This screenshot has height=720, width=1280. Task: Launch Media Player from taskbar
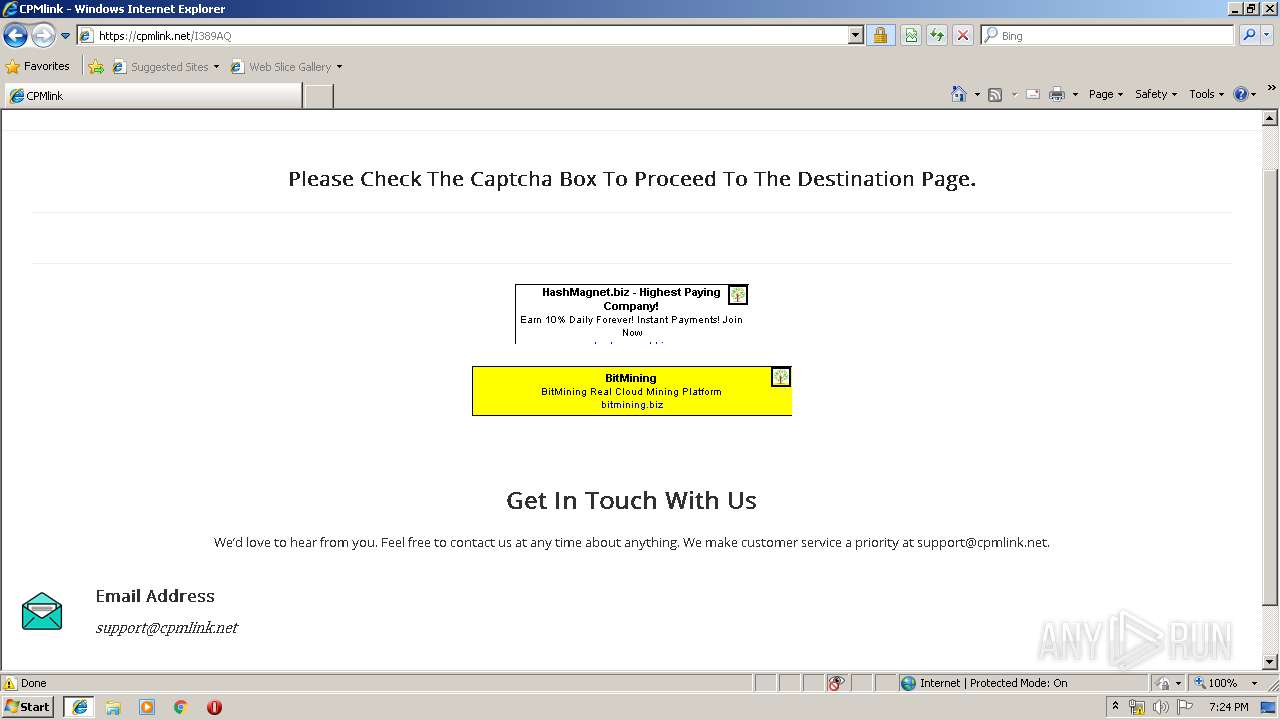(x=147, y=707)
